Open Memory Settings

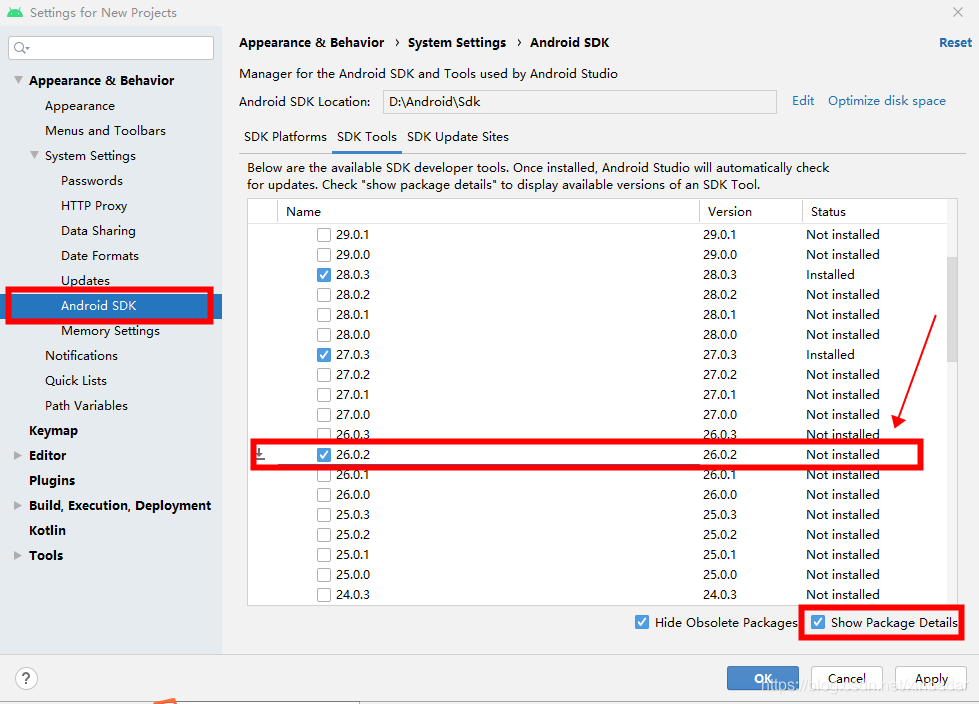pyautogui.click(x=110, y=331)
